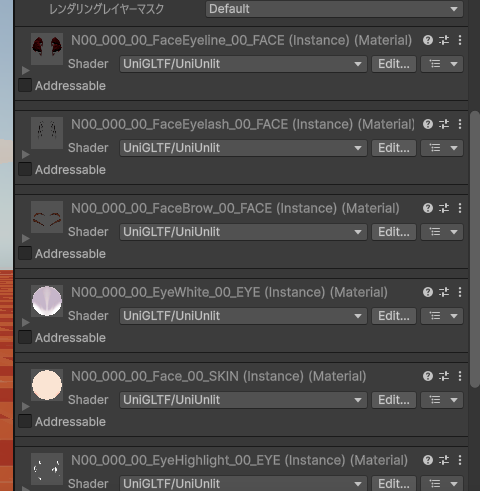Open help for the FaceEyeline material
The width and height of the screenshot is (480, 491).
click(428, 40)
